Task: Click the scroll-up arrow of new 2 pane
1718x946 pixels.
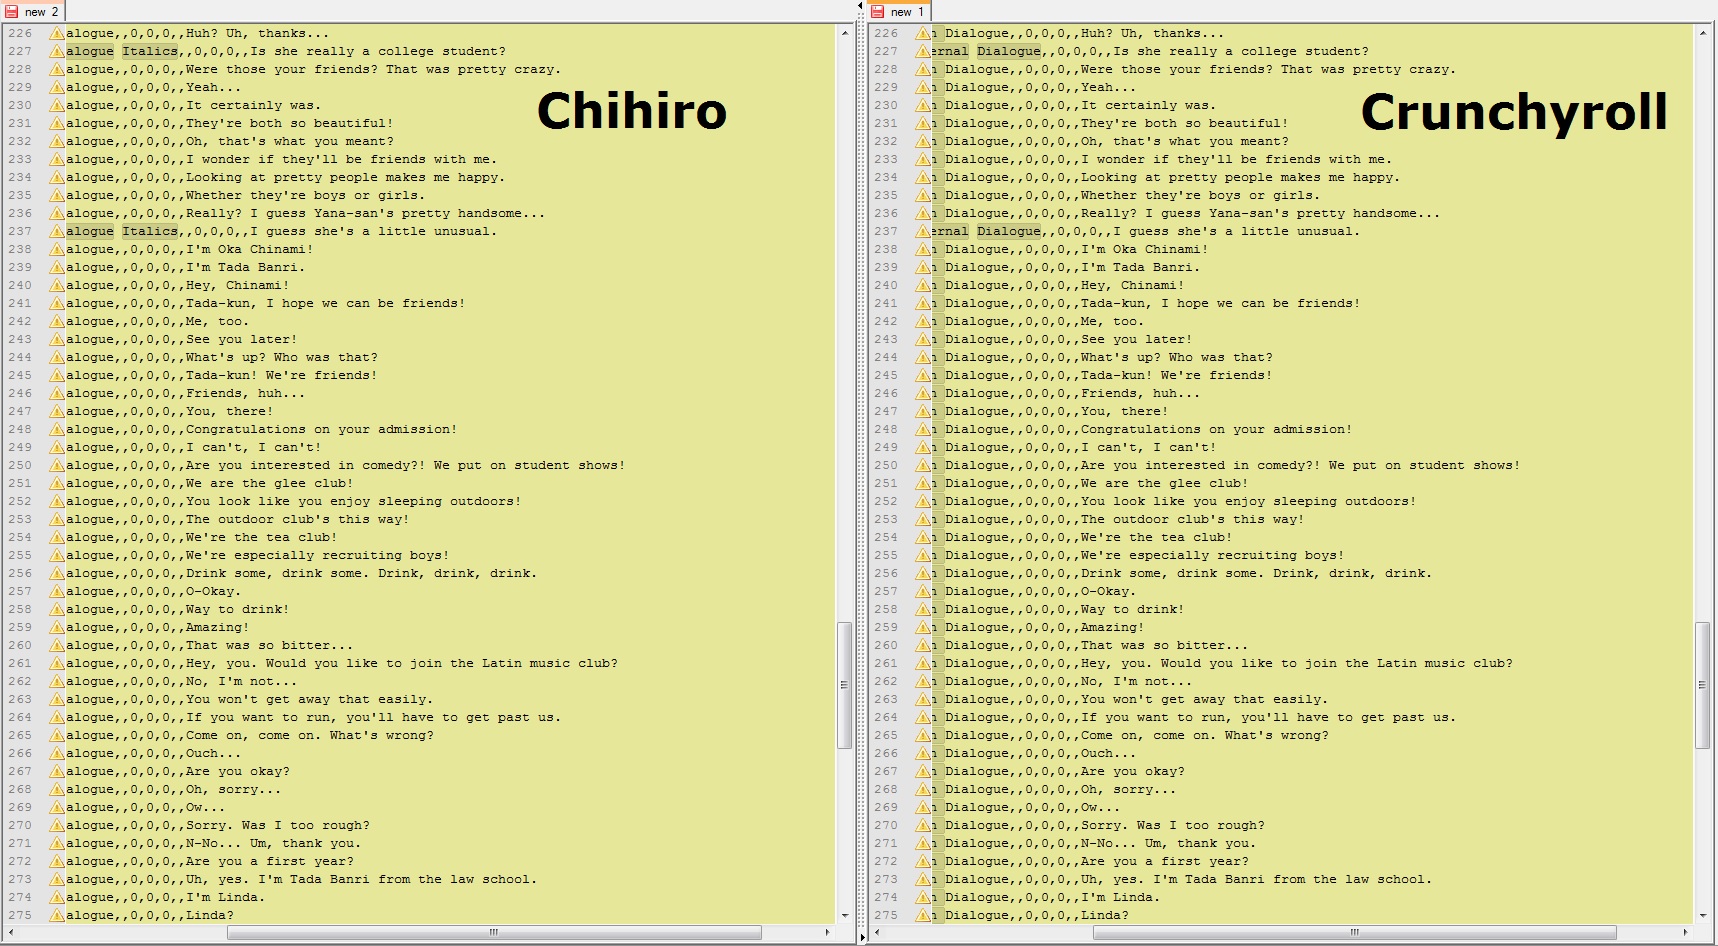Action: click(845, 33)
